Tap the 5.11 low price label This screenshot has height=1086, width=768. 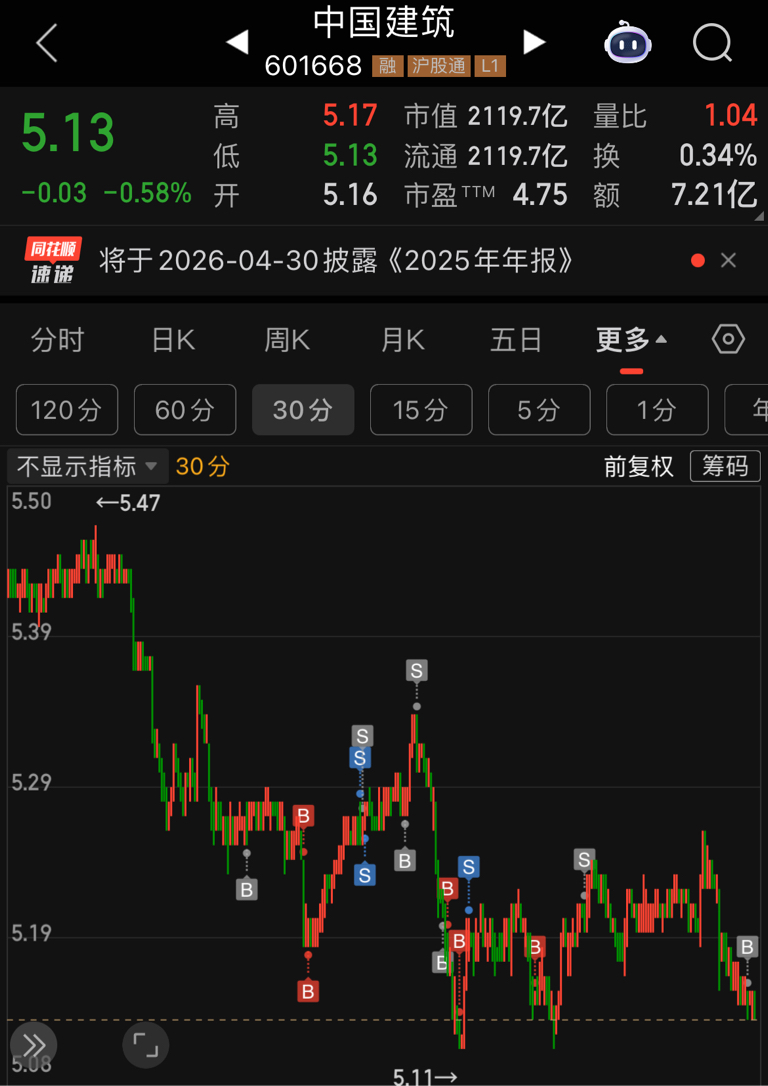tap(425, 1076)
